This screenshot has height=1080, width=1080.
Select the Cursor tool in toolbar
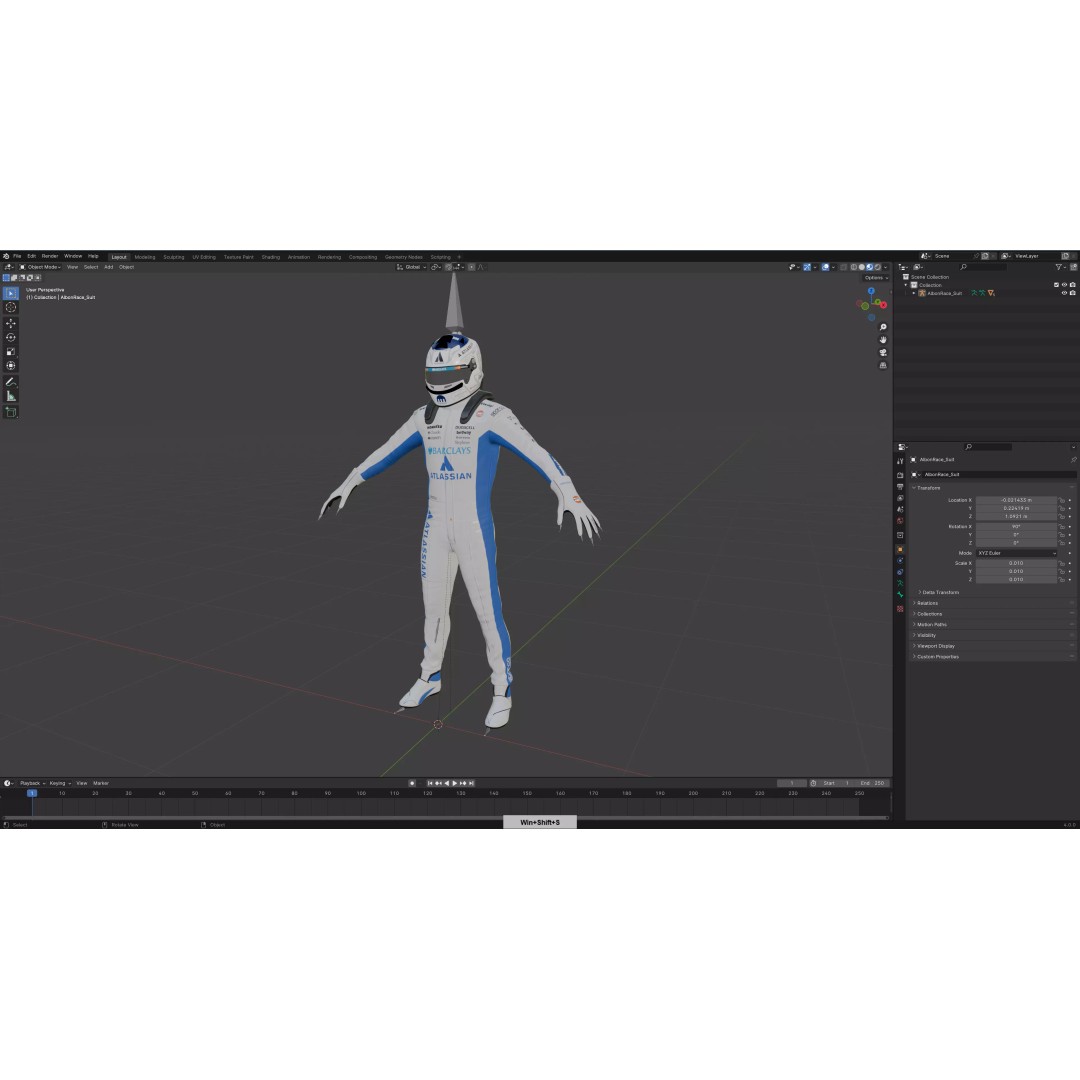[11, 307]
